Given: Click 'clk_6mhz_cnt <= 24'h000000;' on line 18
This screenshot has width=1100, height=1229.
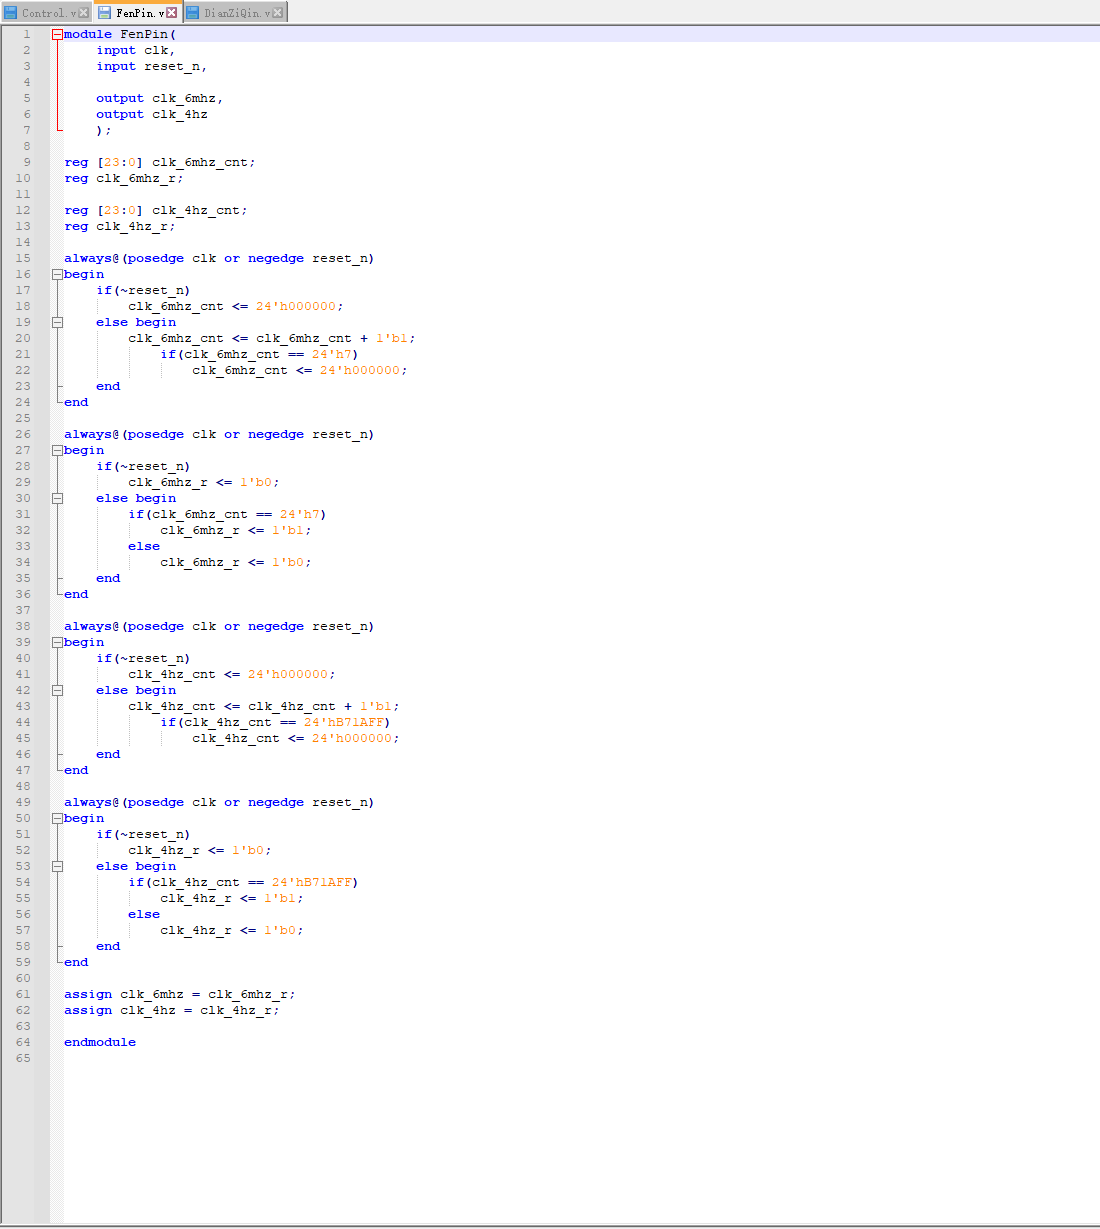Looking at the screenshot, I should 236,306.
